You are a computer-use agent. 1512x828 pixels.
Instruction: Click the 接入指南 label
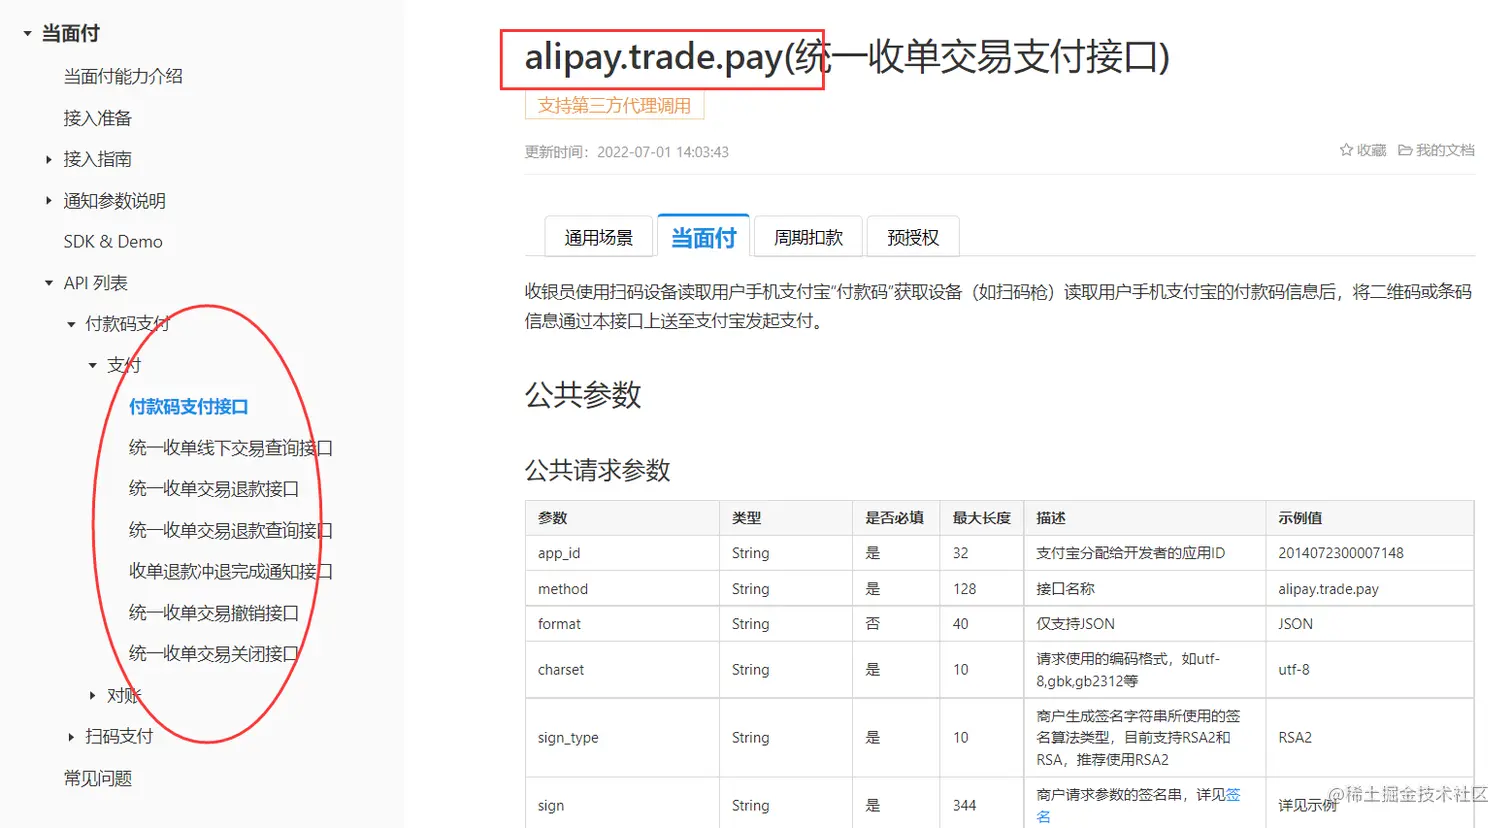tap(97, 159)
